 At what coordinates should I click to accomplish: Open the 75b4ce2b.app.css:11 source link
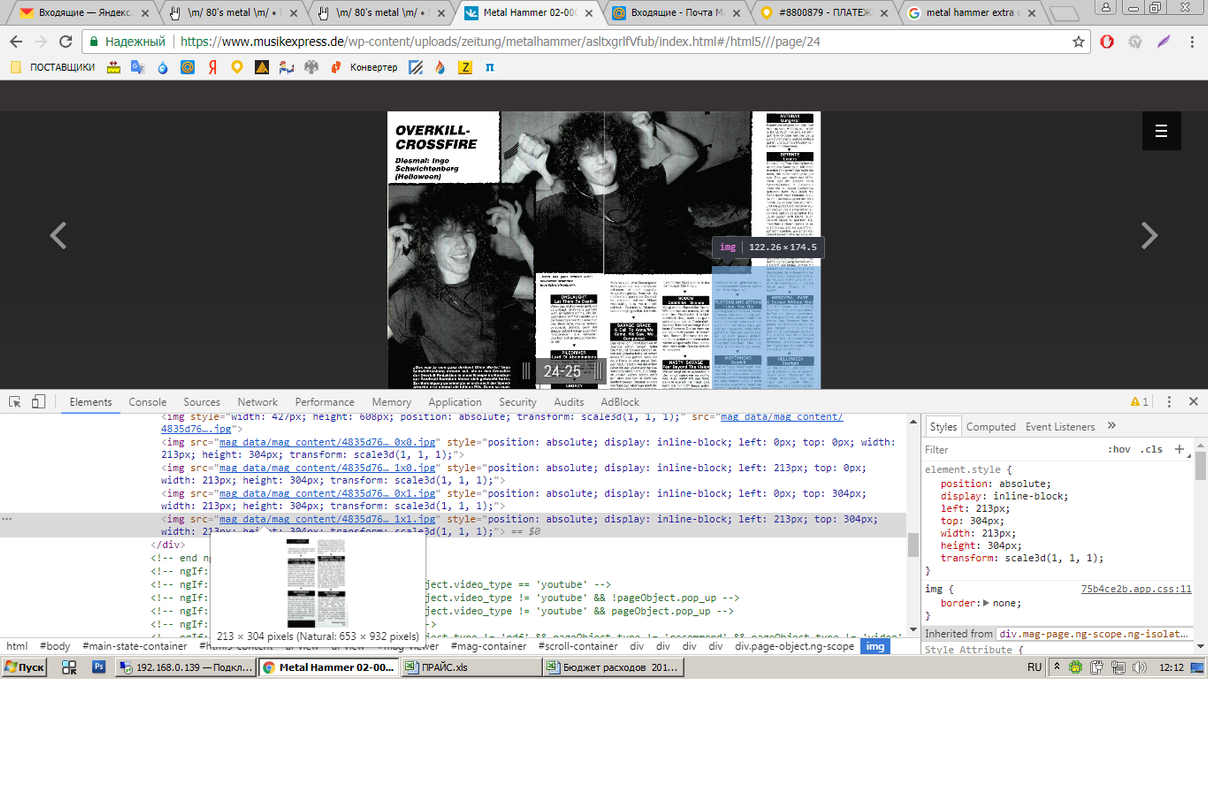click(x=1136, y=589)
